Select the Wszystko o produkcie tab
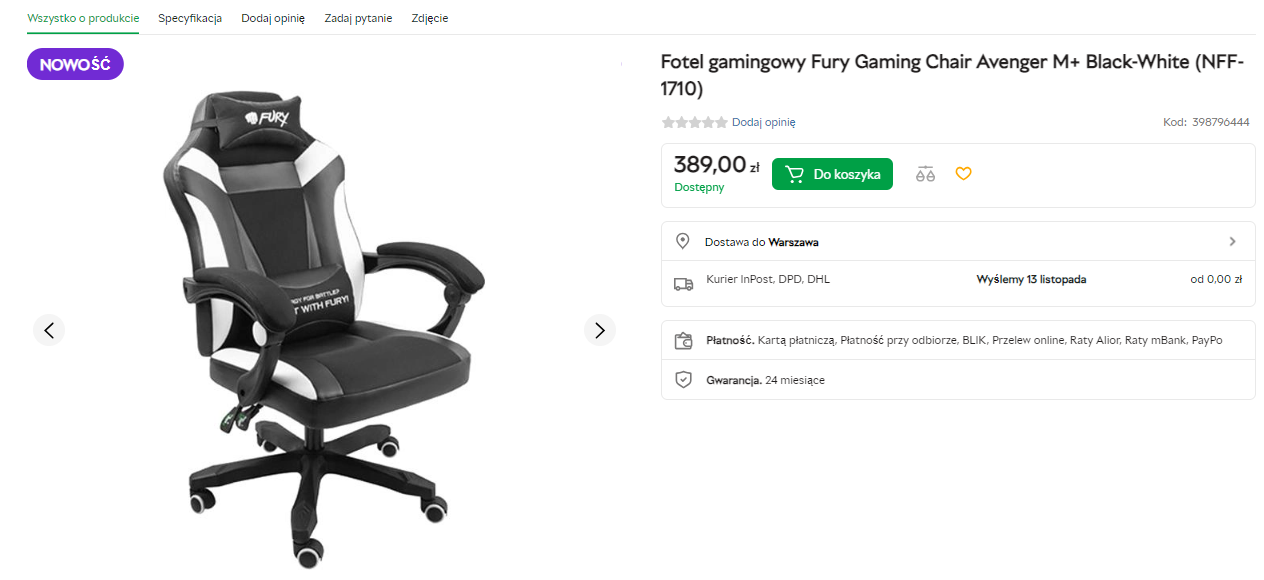The width and height of the screenshot is (1264, 580). [x=83, y=18]
